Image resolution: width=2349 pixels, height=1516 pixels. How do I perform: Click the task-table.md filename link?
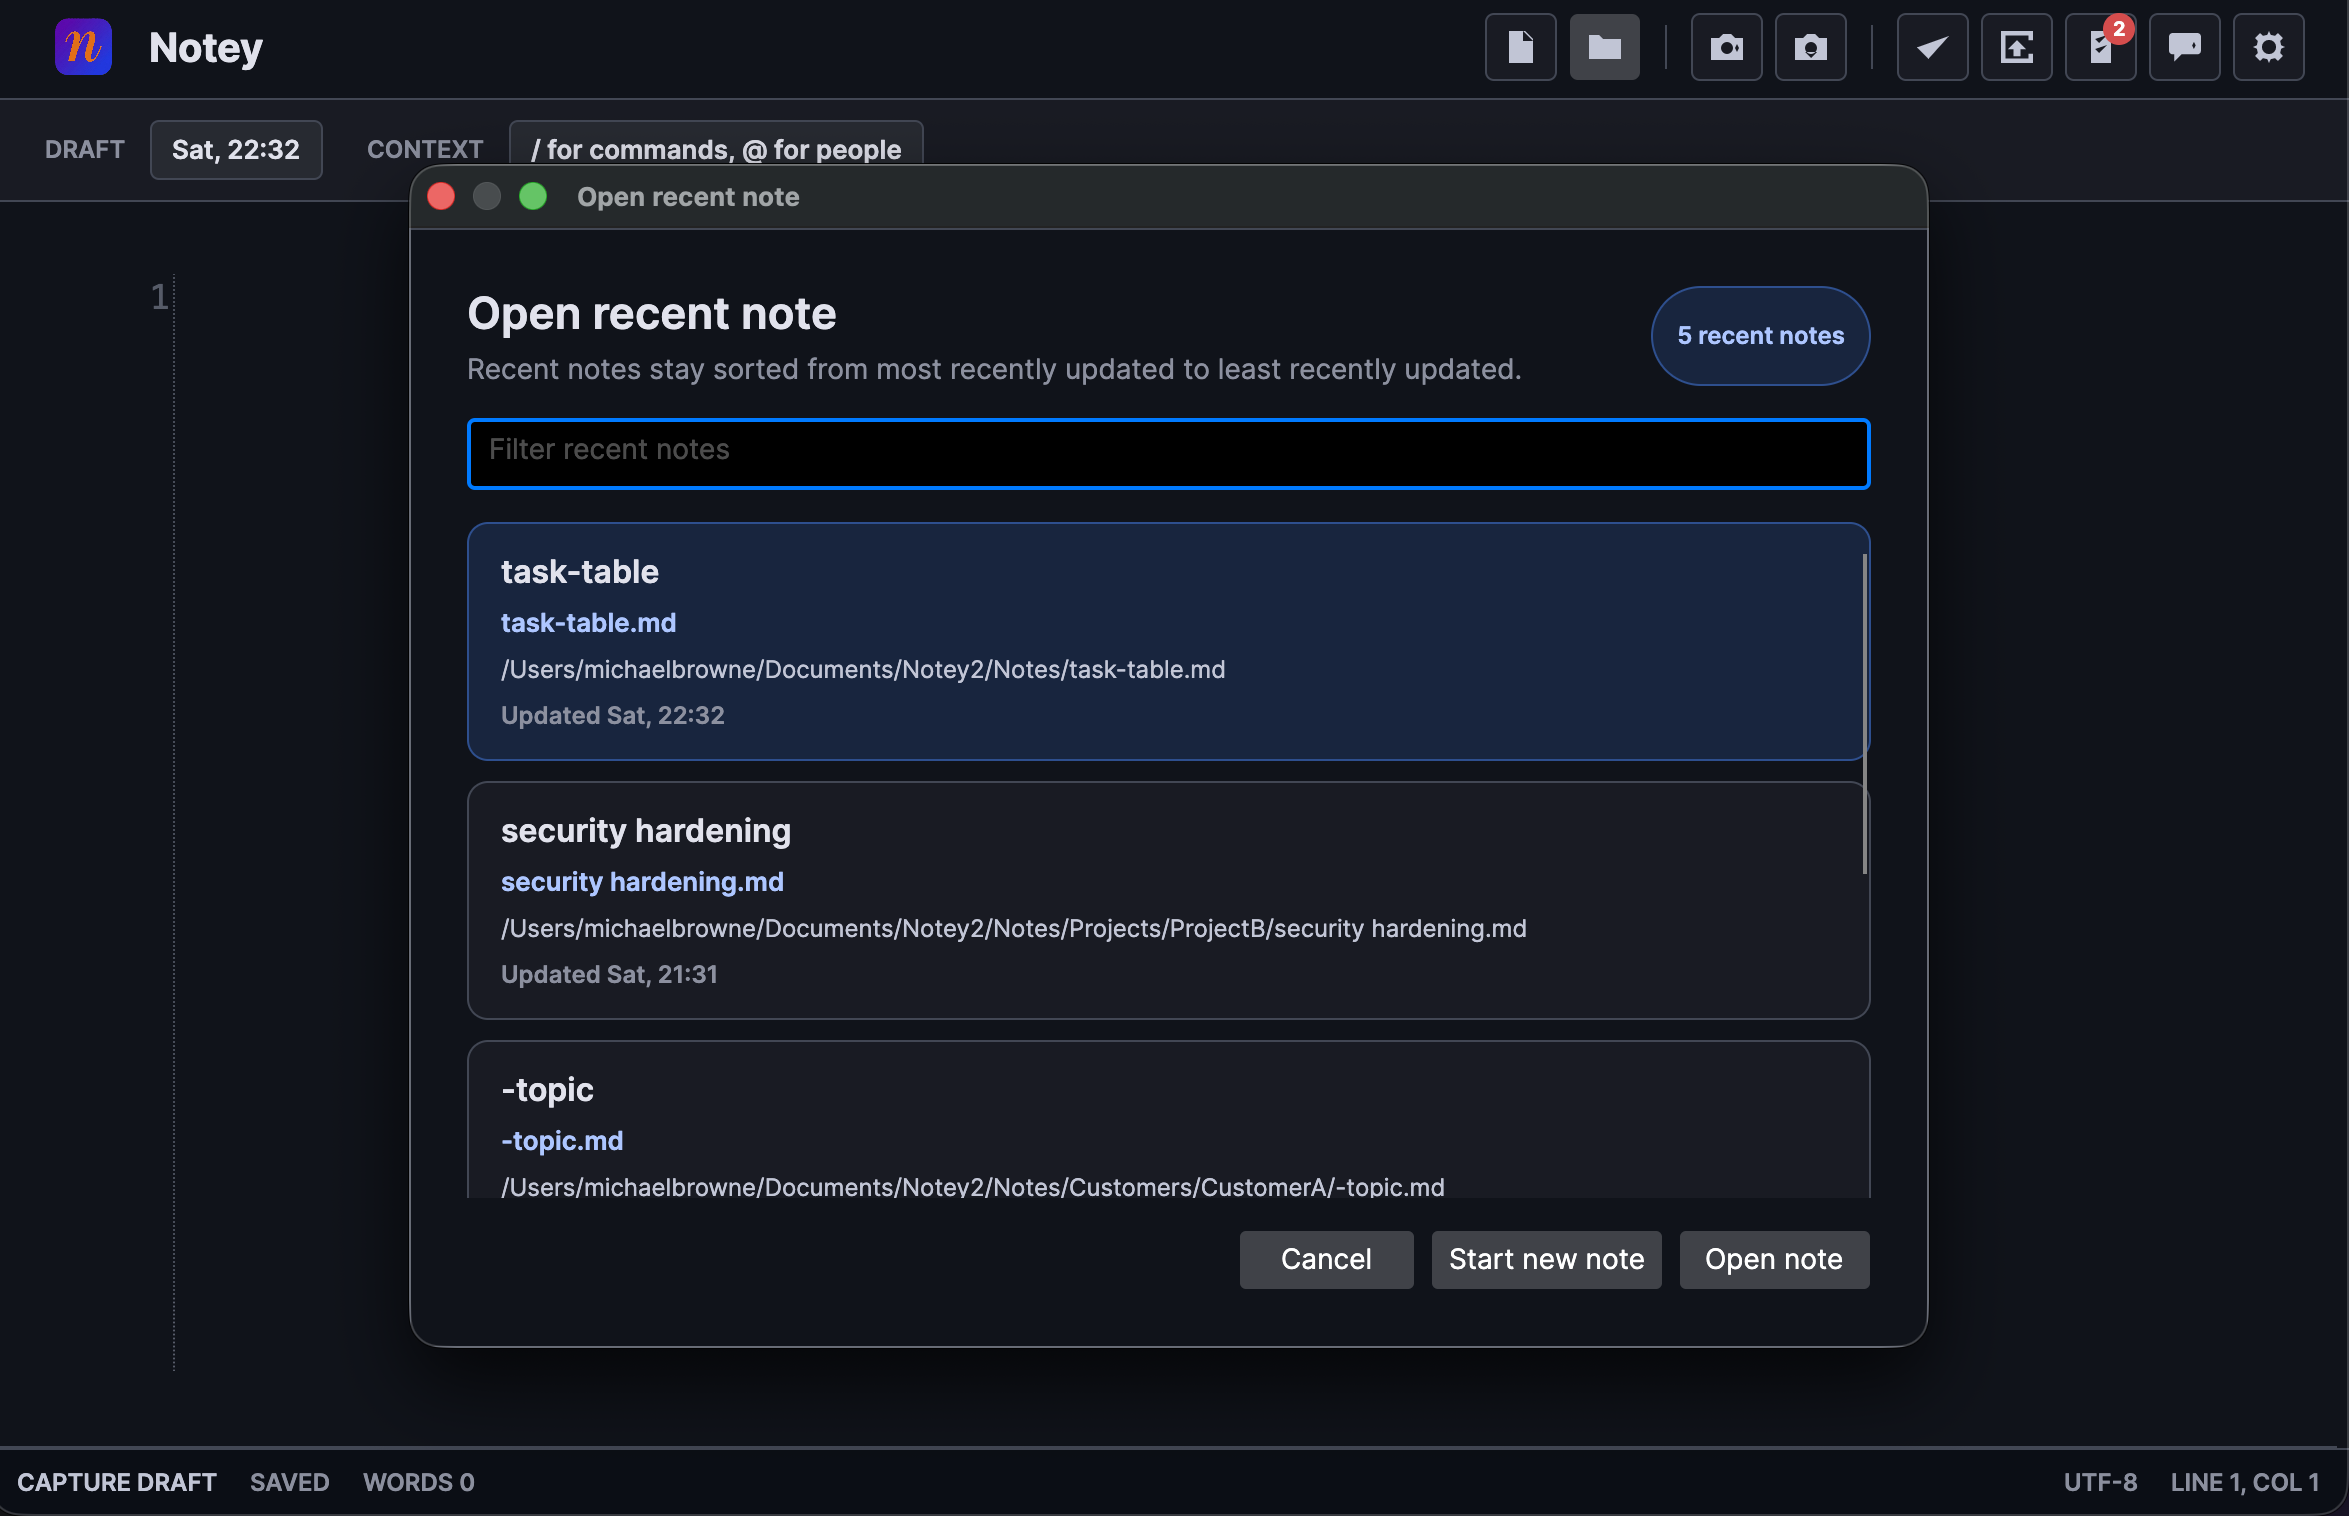(588, 623)
